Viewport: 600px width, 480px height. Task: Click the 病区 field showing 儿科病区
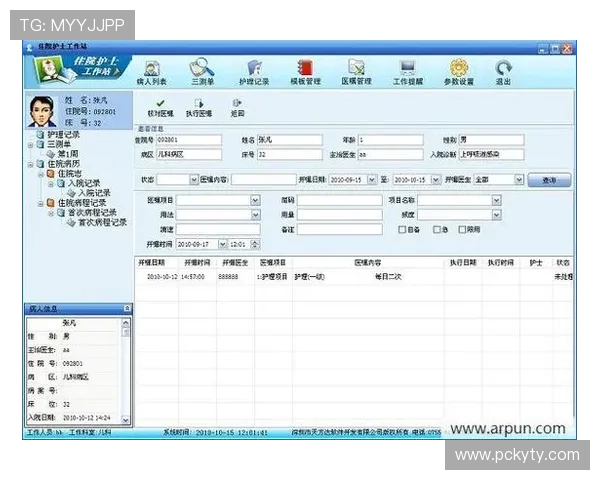189,154
